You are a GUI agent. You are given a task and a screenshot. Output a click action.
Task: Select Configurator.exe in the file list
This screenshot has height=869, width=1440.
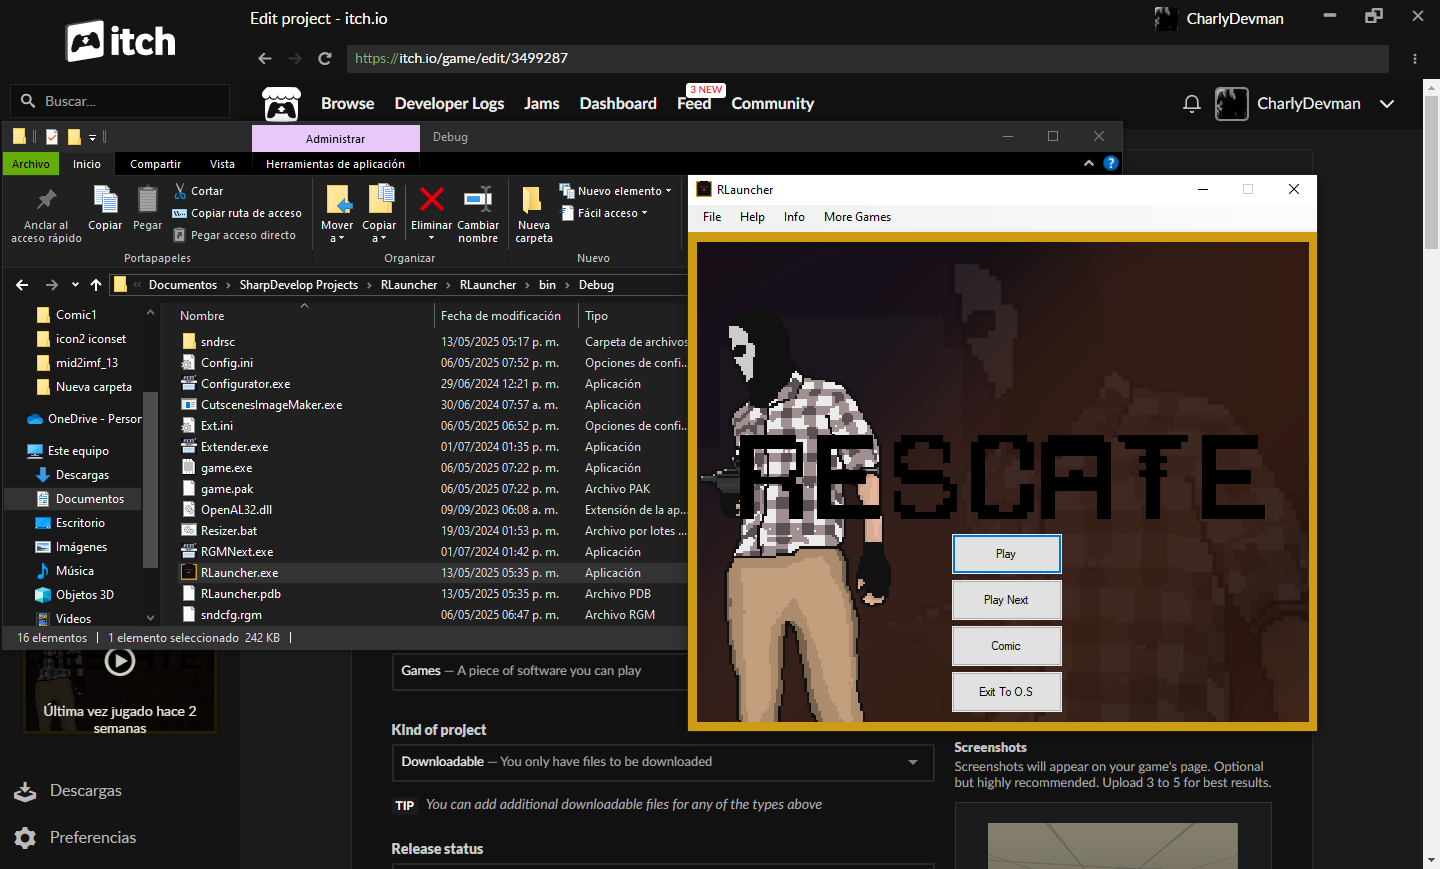(245, 384)
